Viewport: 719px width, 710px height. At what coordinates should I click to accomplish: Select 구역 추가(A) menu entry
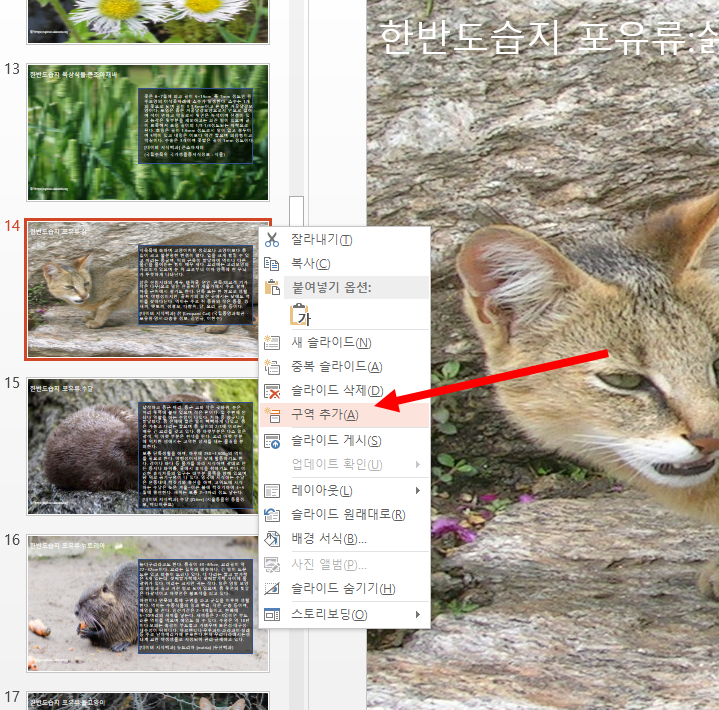[x=345, y=415]
